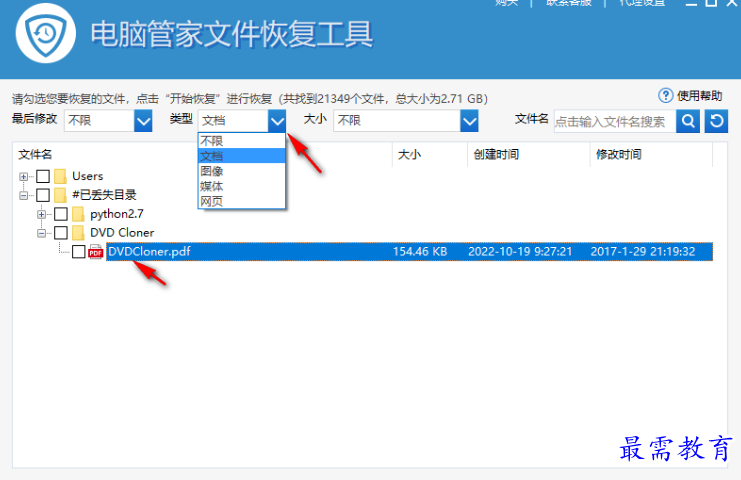Viewport: 741px width, 480px height.
Task: Select the DVDCloner.pdf file name
Action: (x=149, y=251)
